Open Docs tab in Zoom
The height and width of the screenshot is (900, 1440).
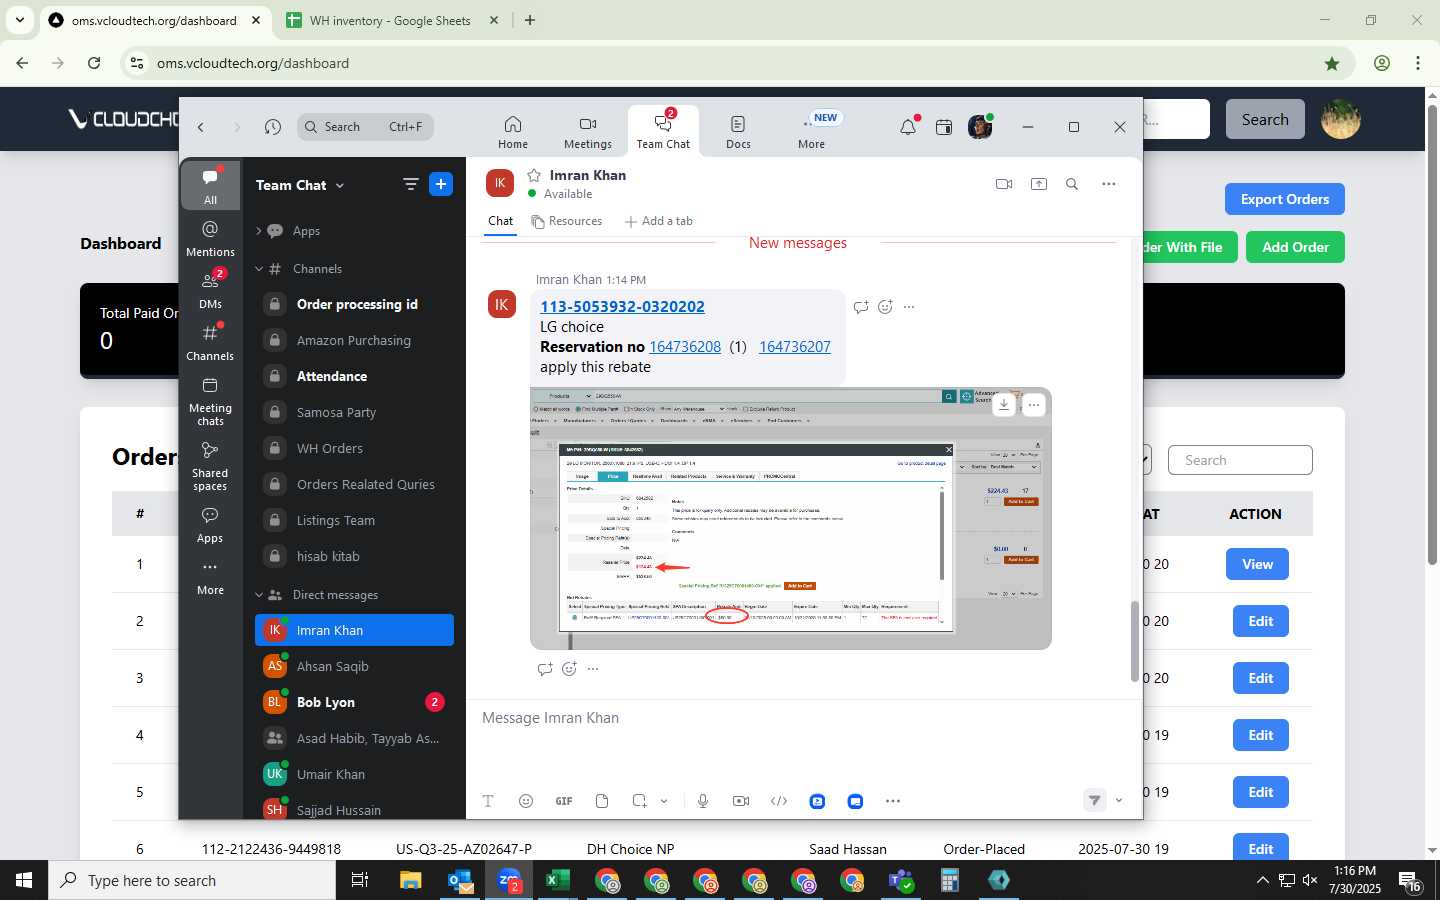(738, 131)
